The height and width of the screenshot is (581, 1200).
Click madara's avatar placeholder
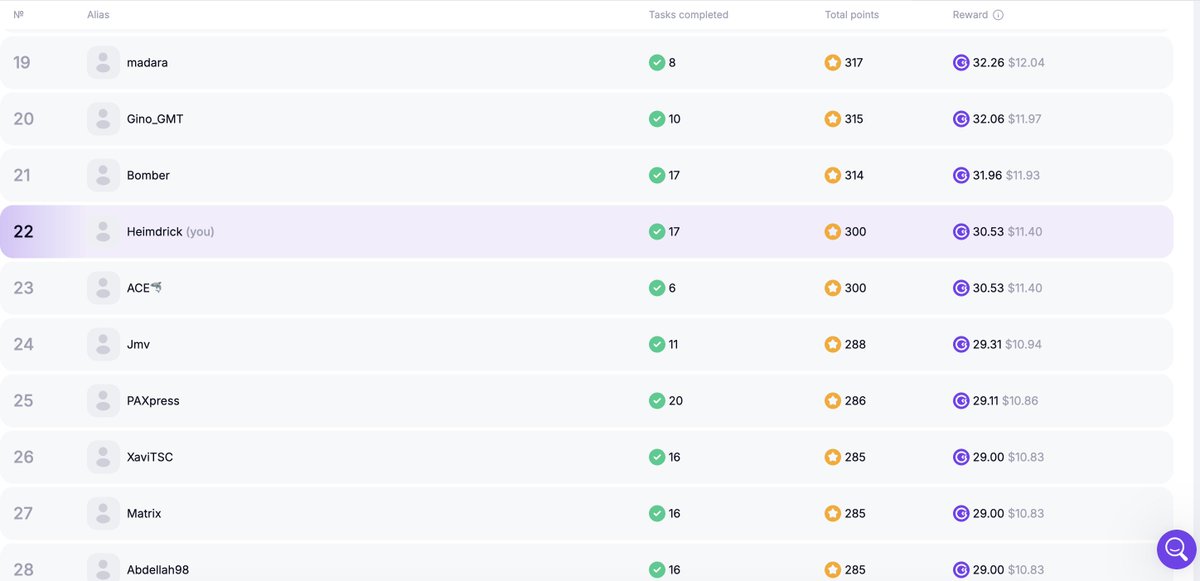click(103, 62)
